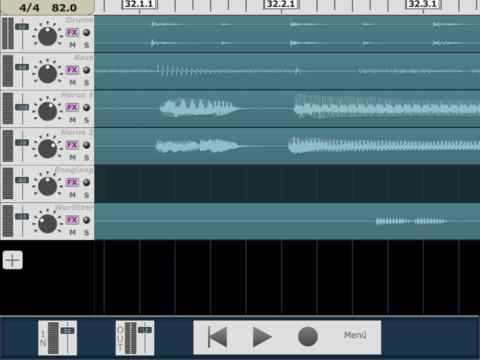Jump to ruler marker 32.2.1
Screen dimensions: 480x360
(x=281, y=4)
